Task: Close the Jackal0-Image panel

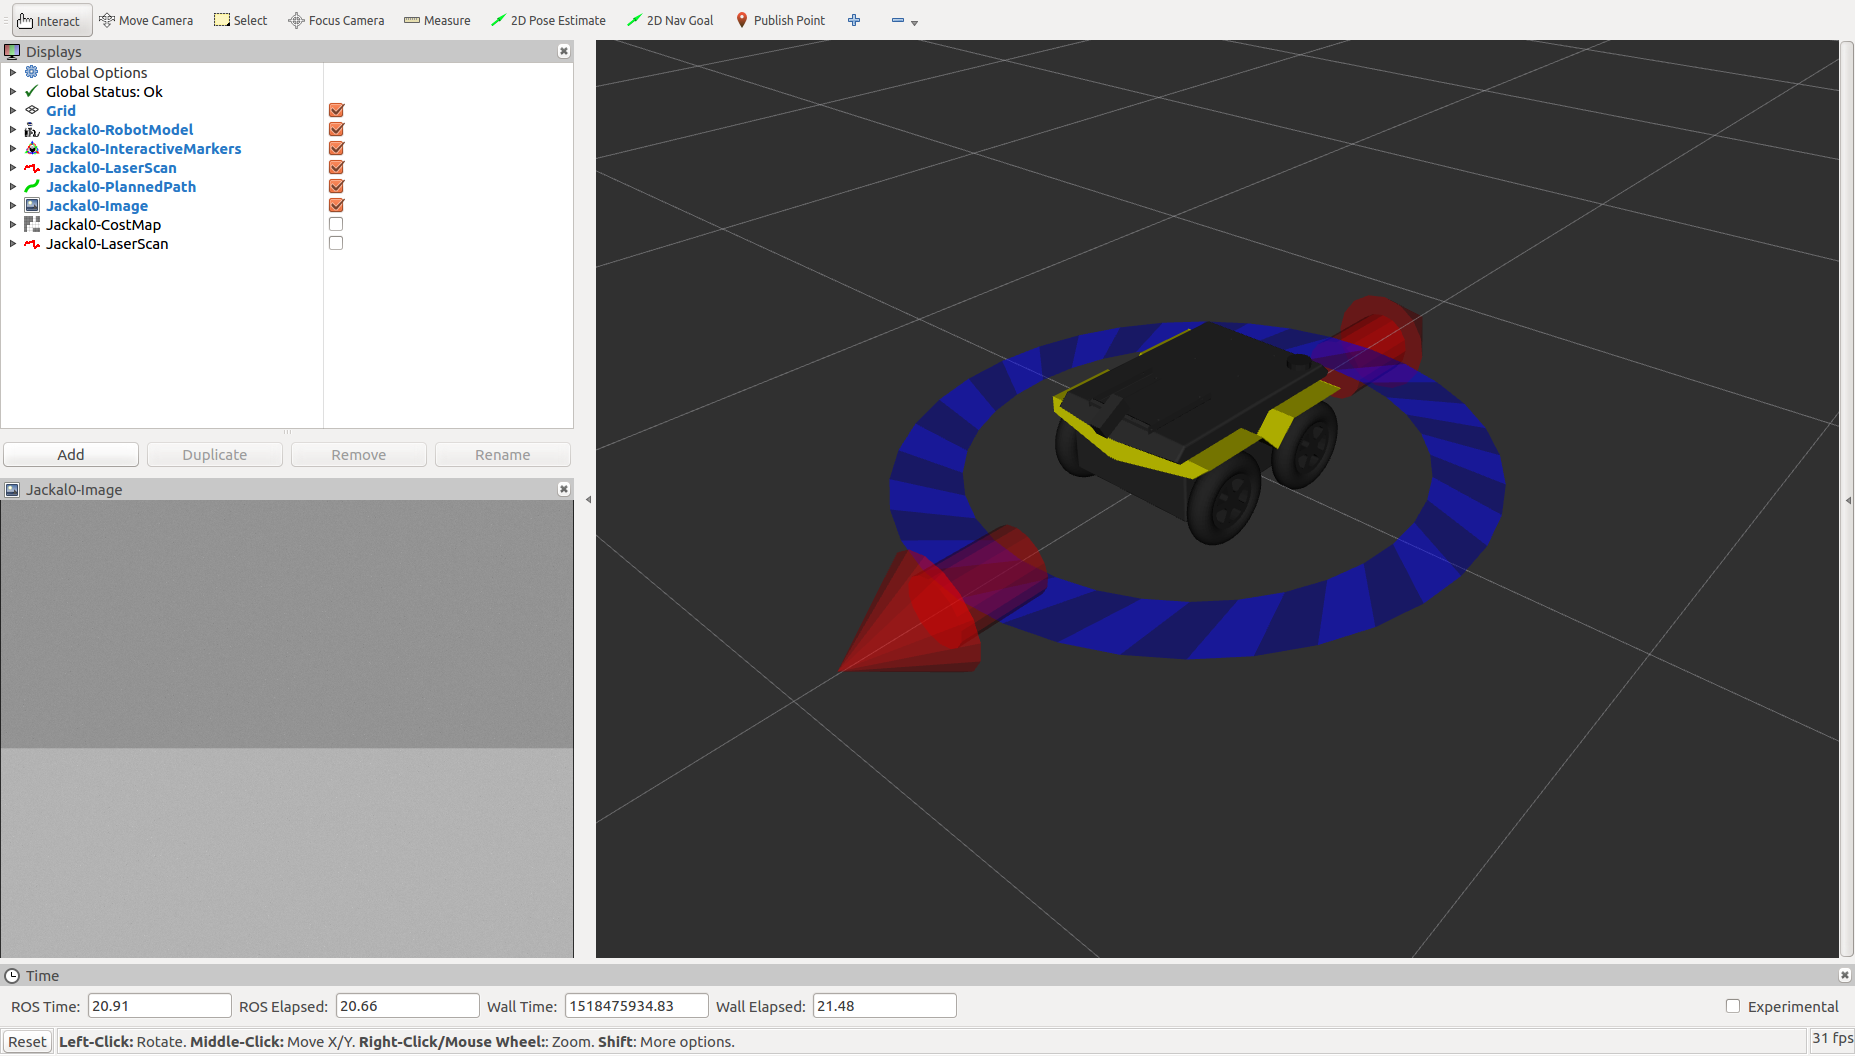Action: pos(564,489)
